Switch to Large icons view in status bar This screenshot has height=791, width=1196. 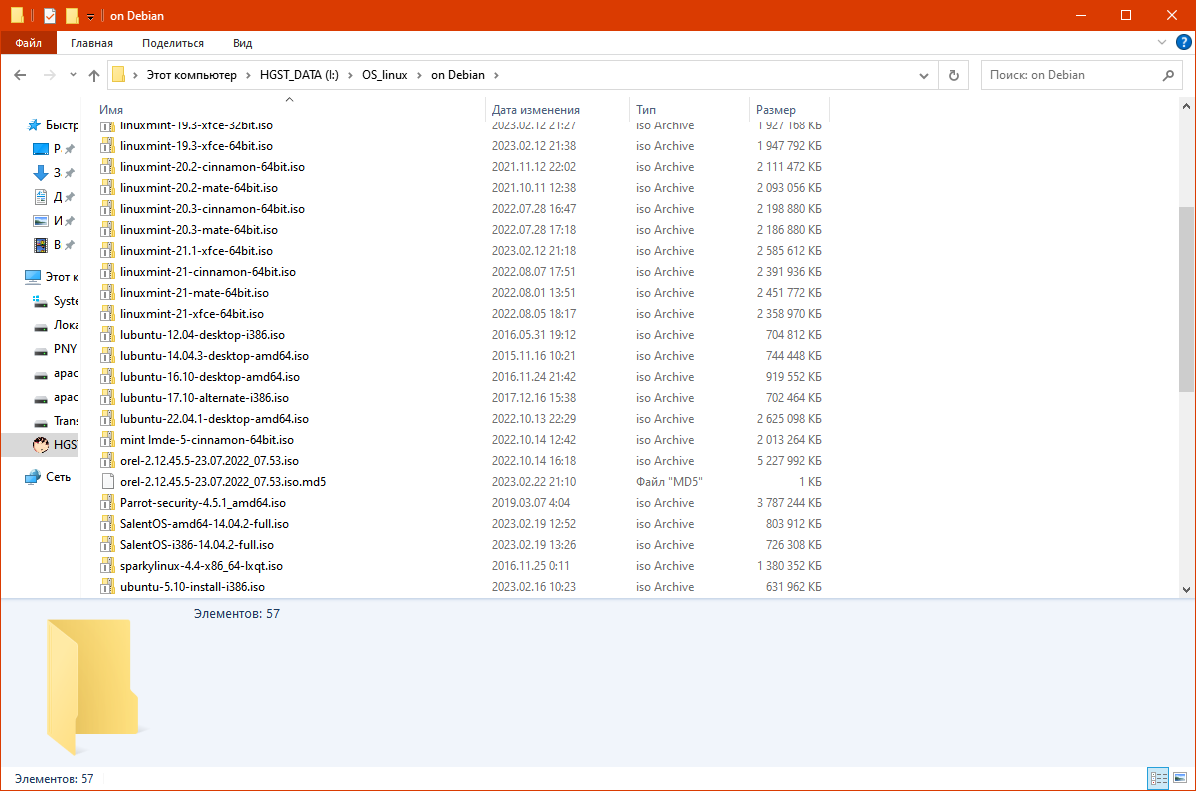point(1179,779)
